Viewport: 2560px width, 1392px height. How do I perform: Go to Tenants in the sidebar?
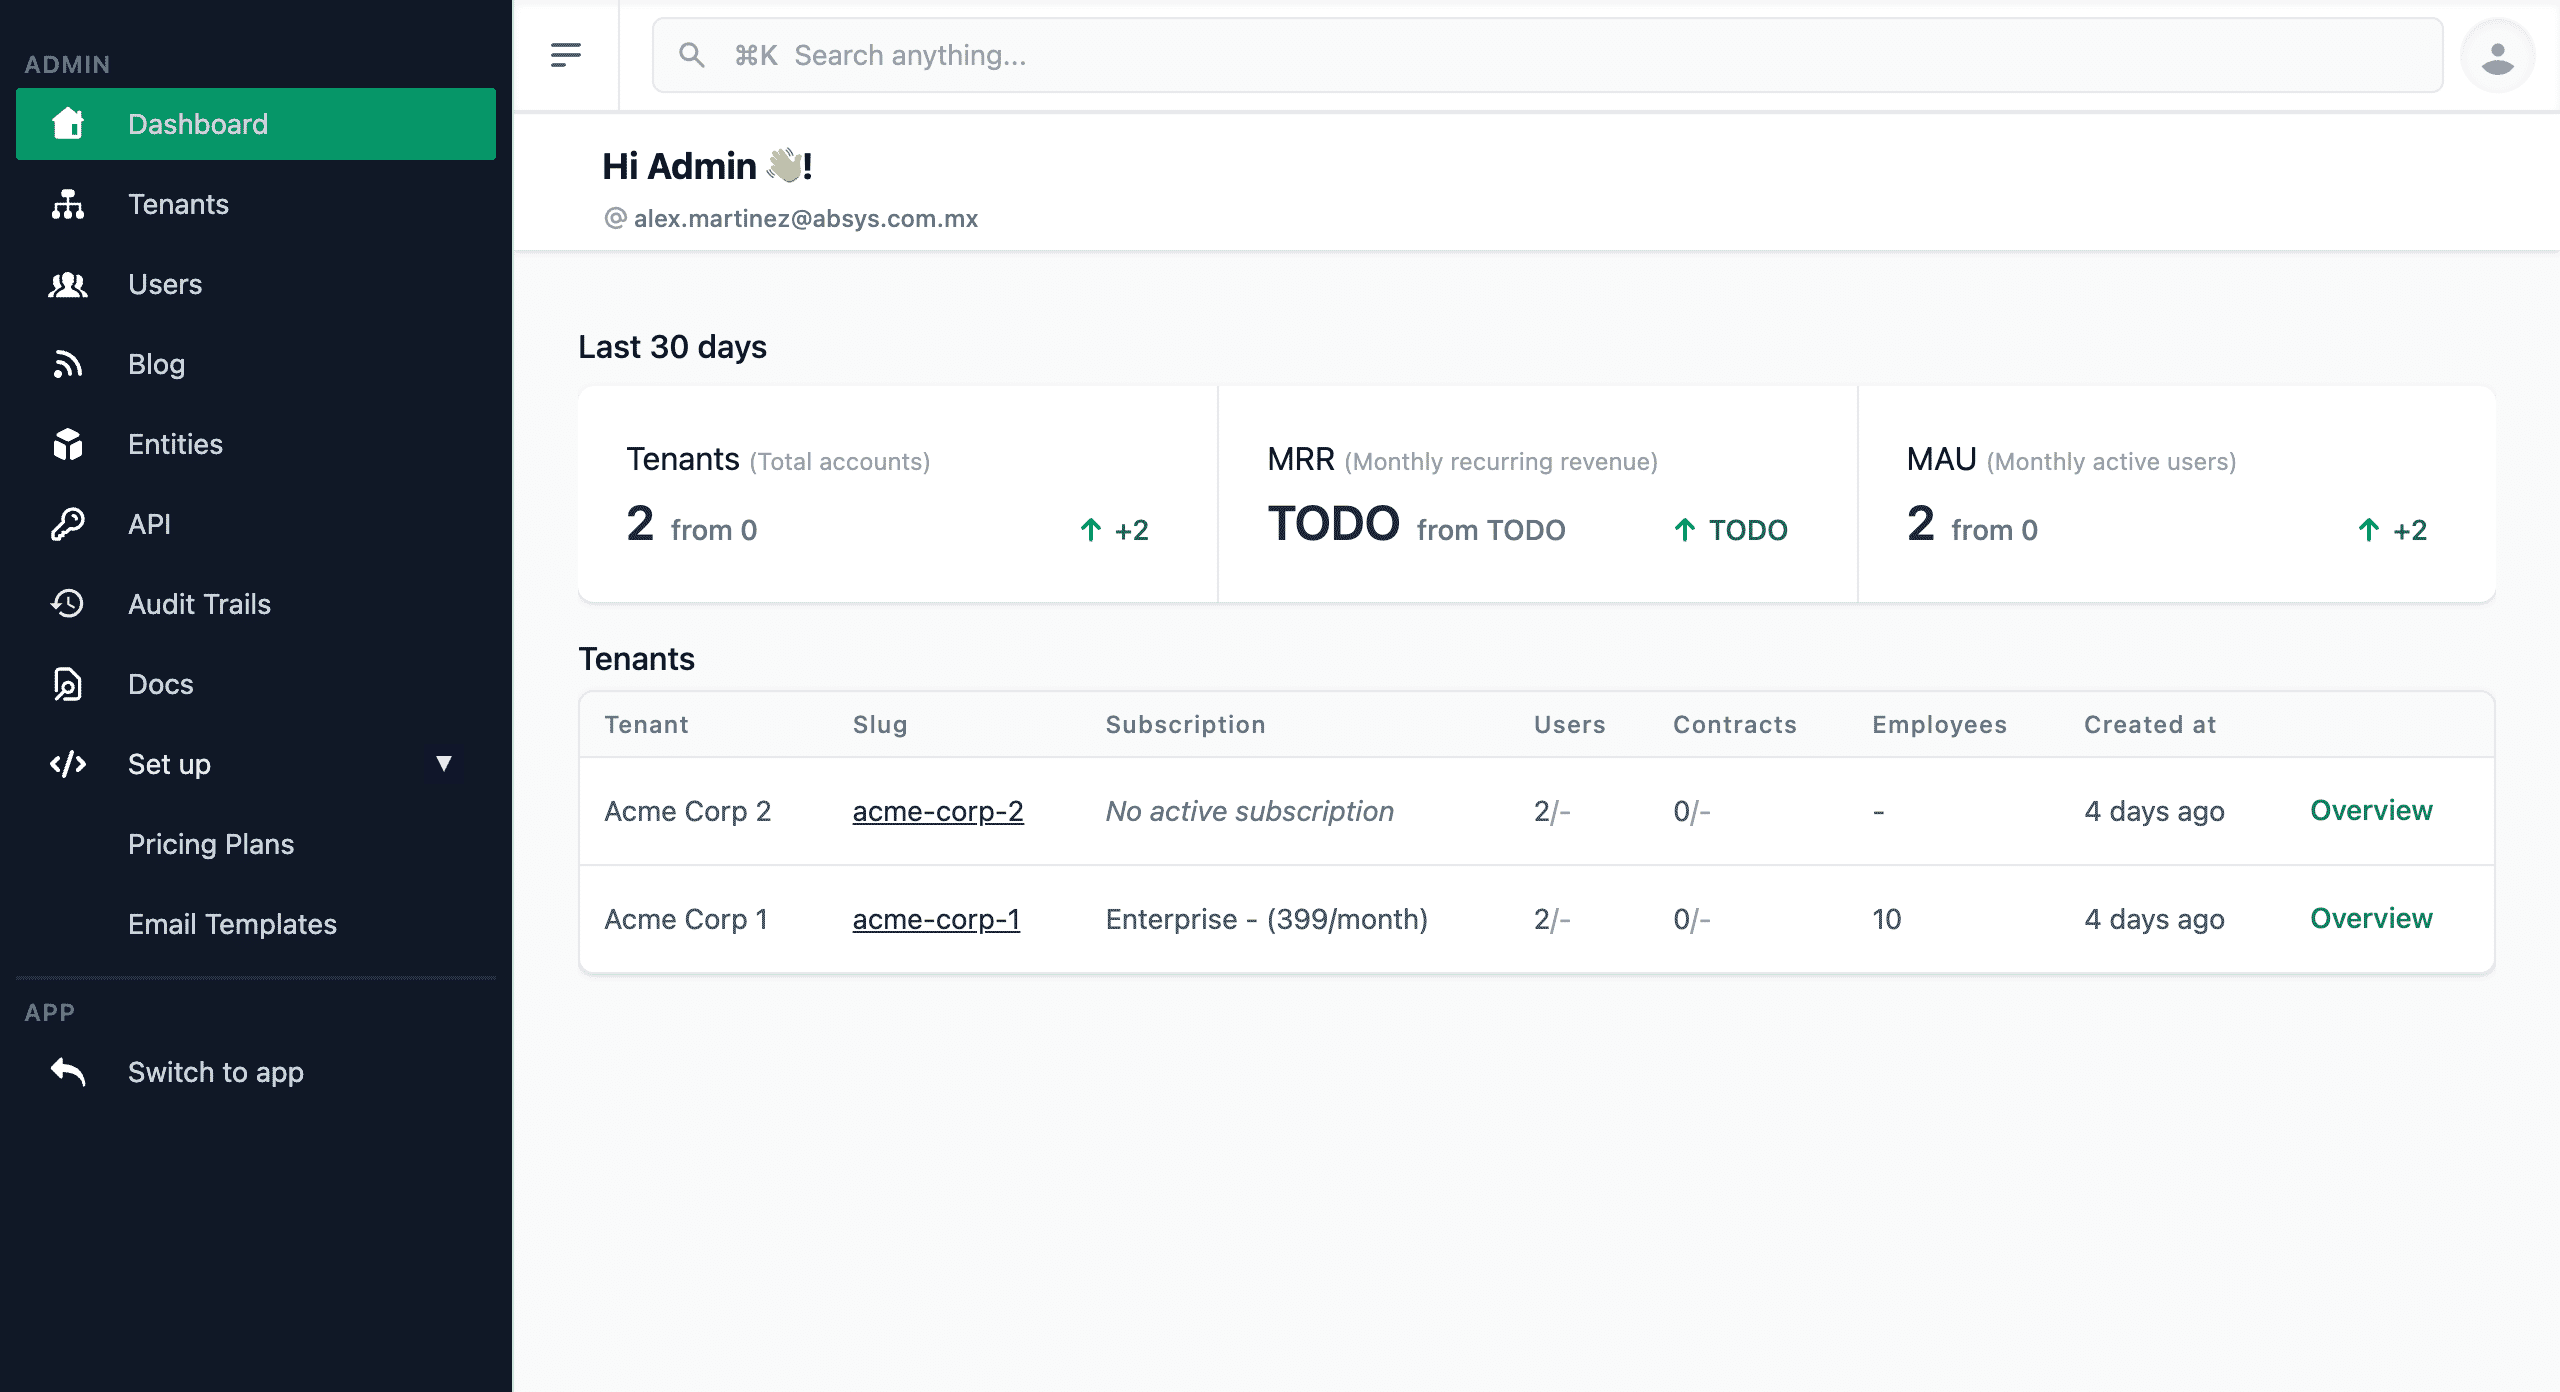click(256, 204)
